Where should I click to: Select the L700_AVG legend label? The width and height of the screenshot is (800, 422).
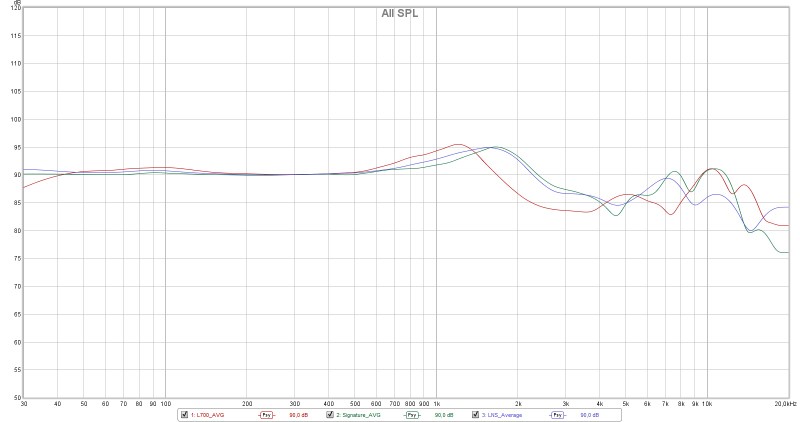pos(207,414)
